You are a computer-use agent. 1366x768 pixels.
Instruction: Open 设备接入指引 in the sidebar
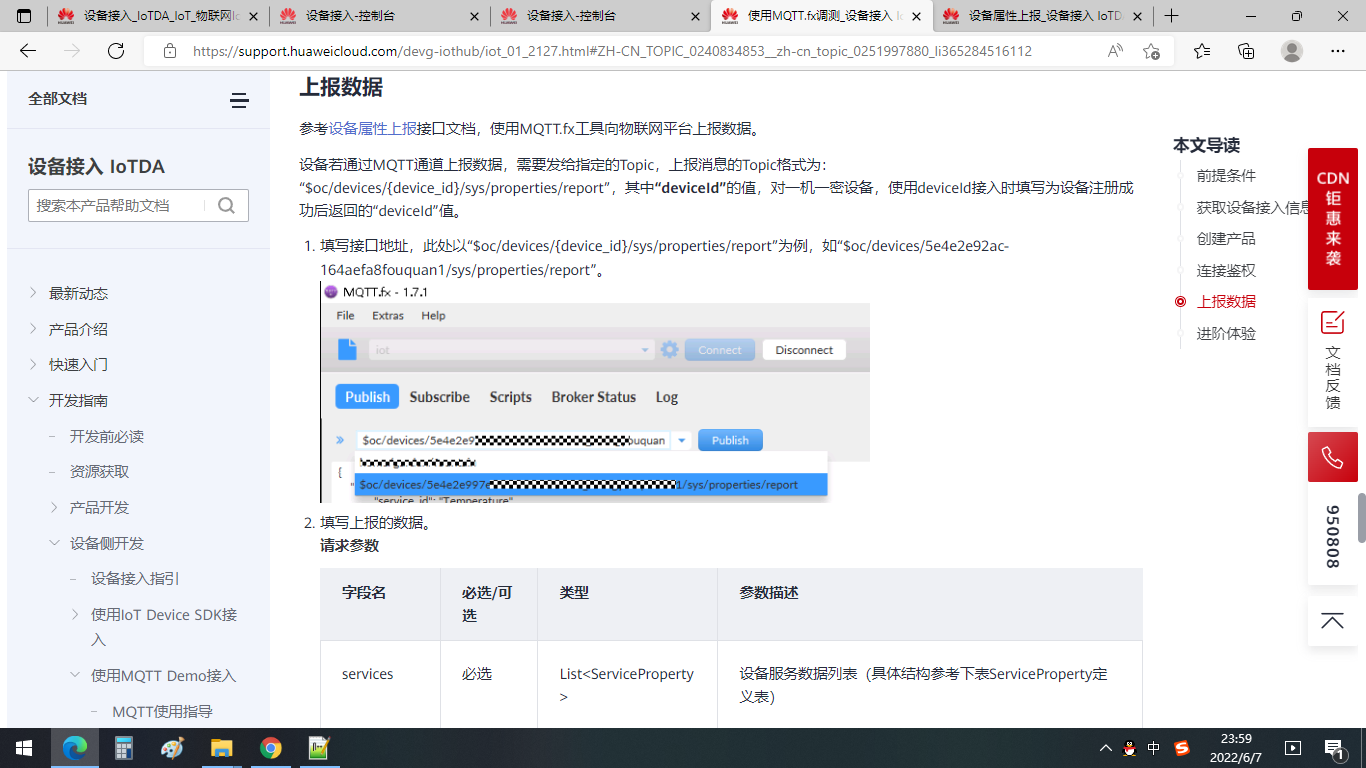(136, 578)
